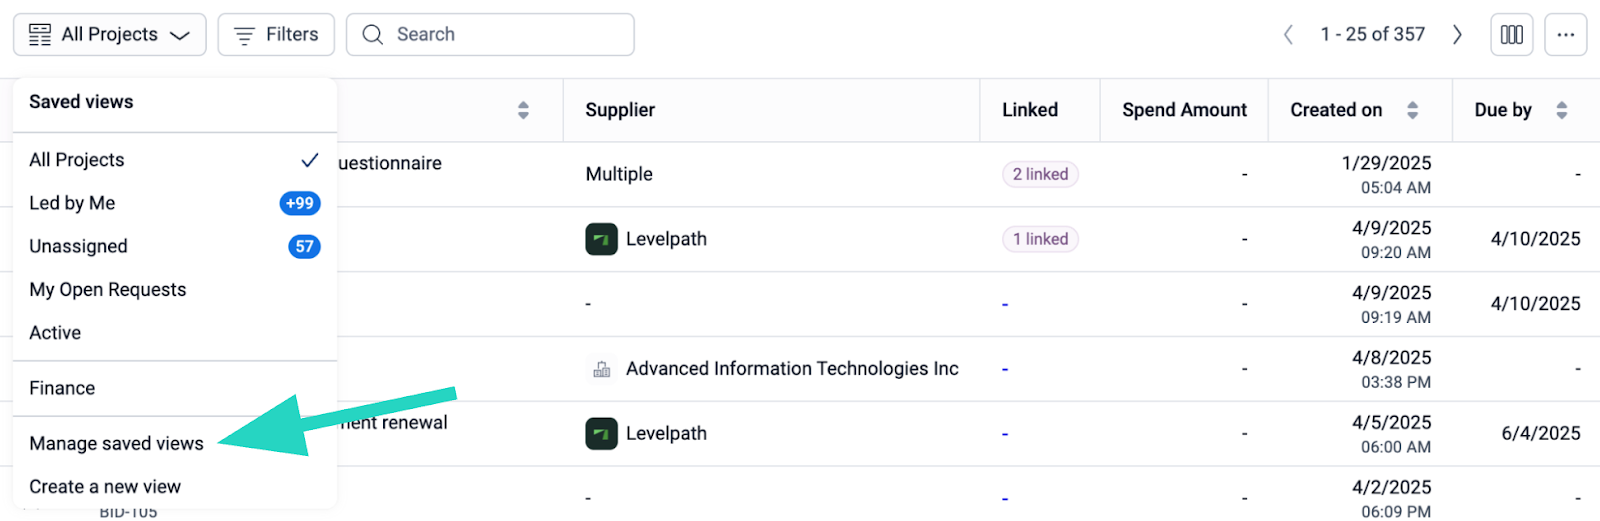
Task: Open the 2 linked badge
Action: tap(1040, 174)
